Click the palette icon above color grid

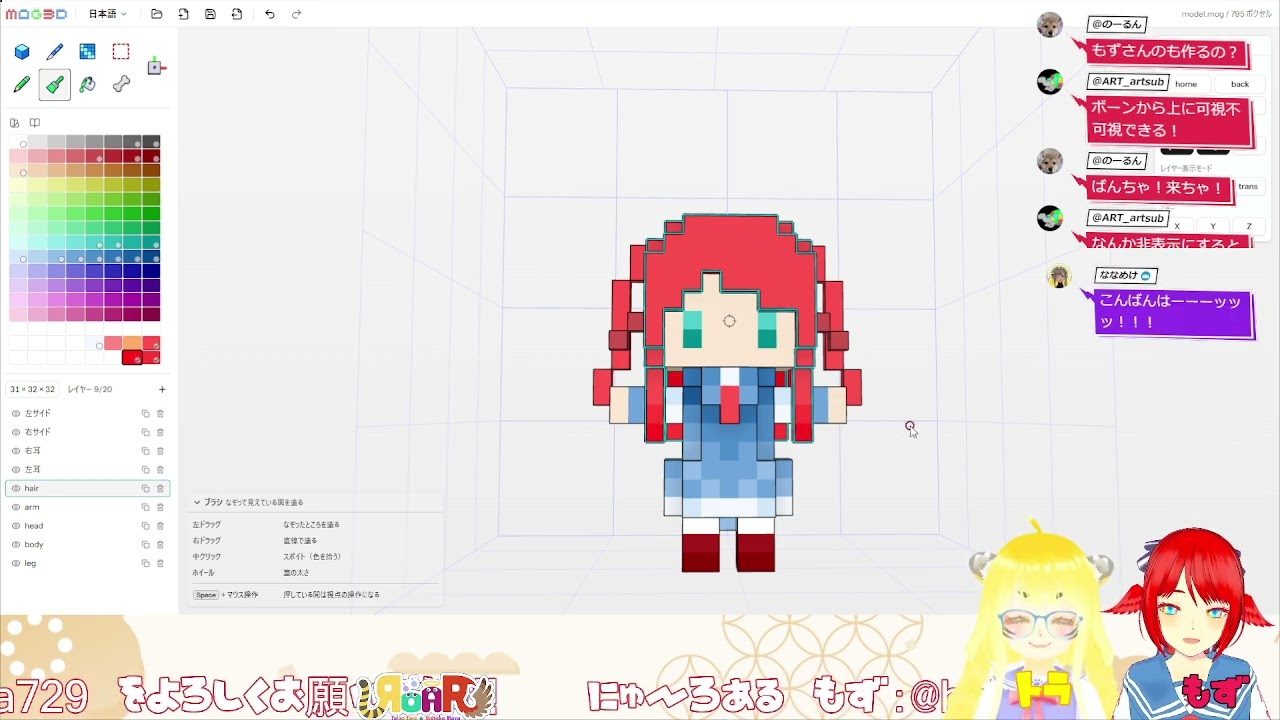tap(15, 123)
